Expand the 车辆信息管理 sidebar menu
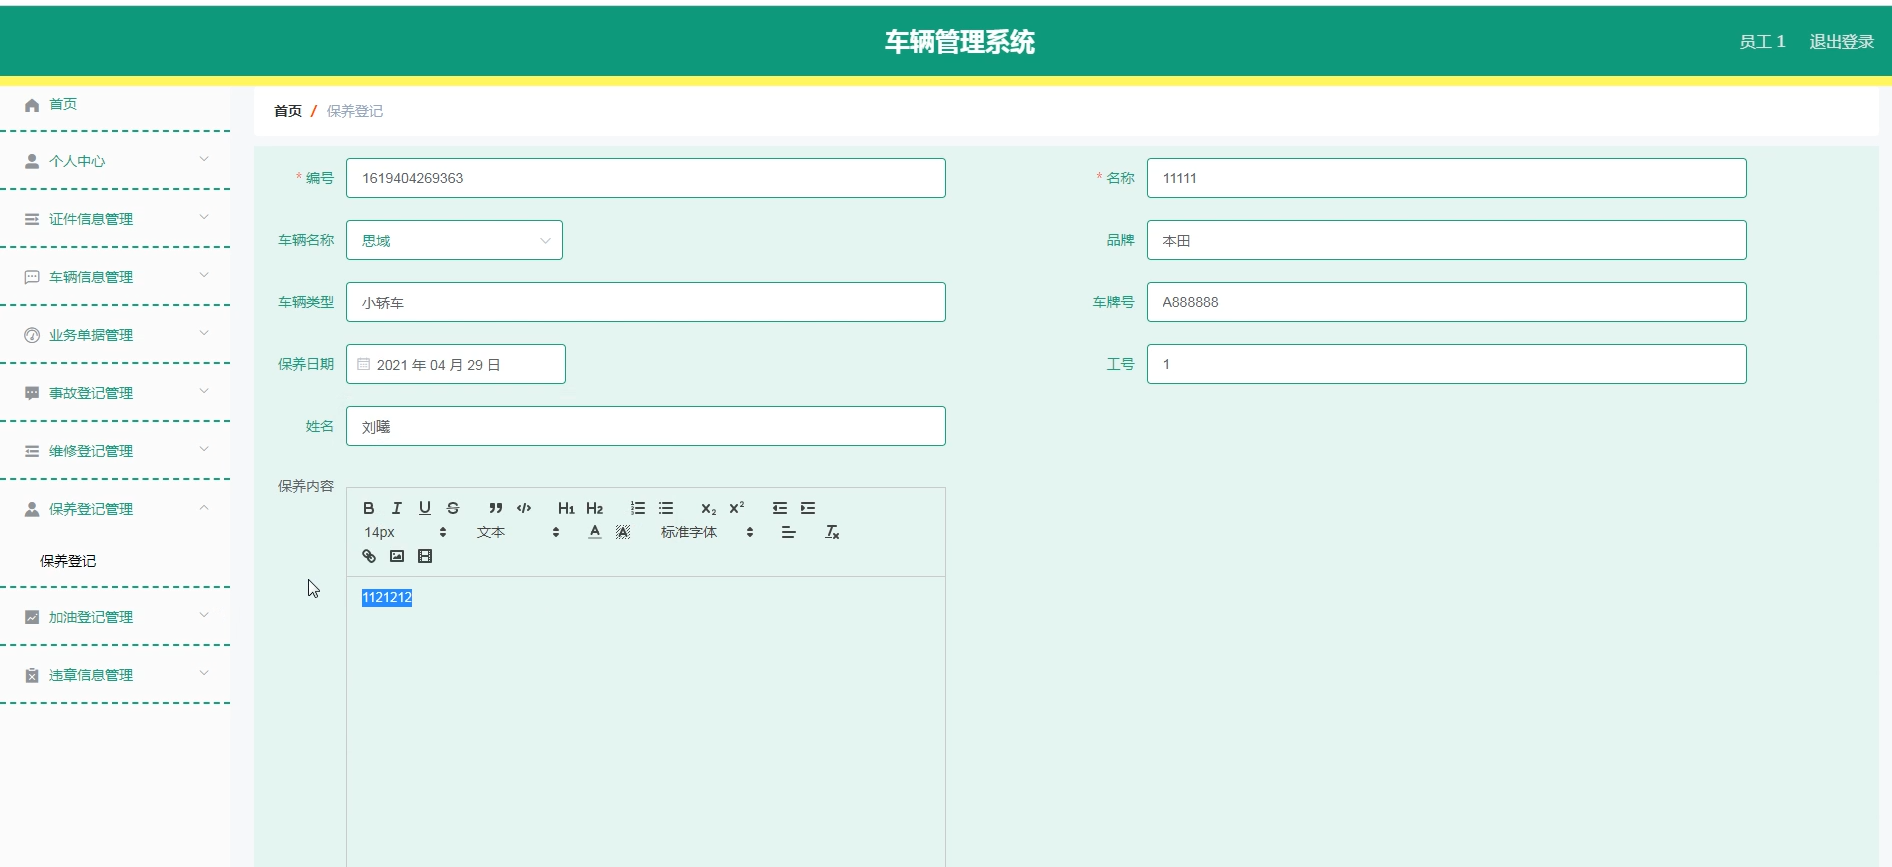Viewport: 1892px width, 867px height. pyautogui.click(x=115, y=277)
